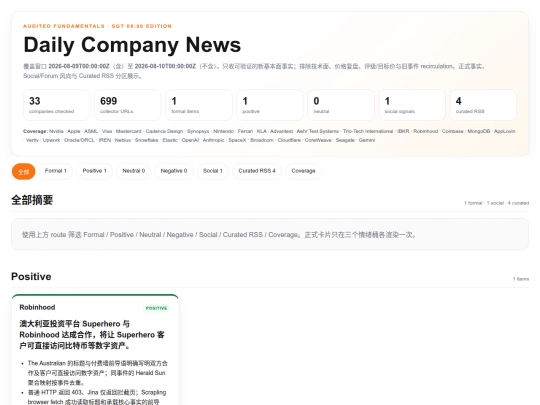Viewport: 540px width, 405px height.
Task: Select IBKR in the coverage list
Action: point(403,131)
